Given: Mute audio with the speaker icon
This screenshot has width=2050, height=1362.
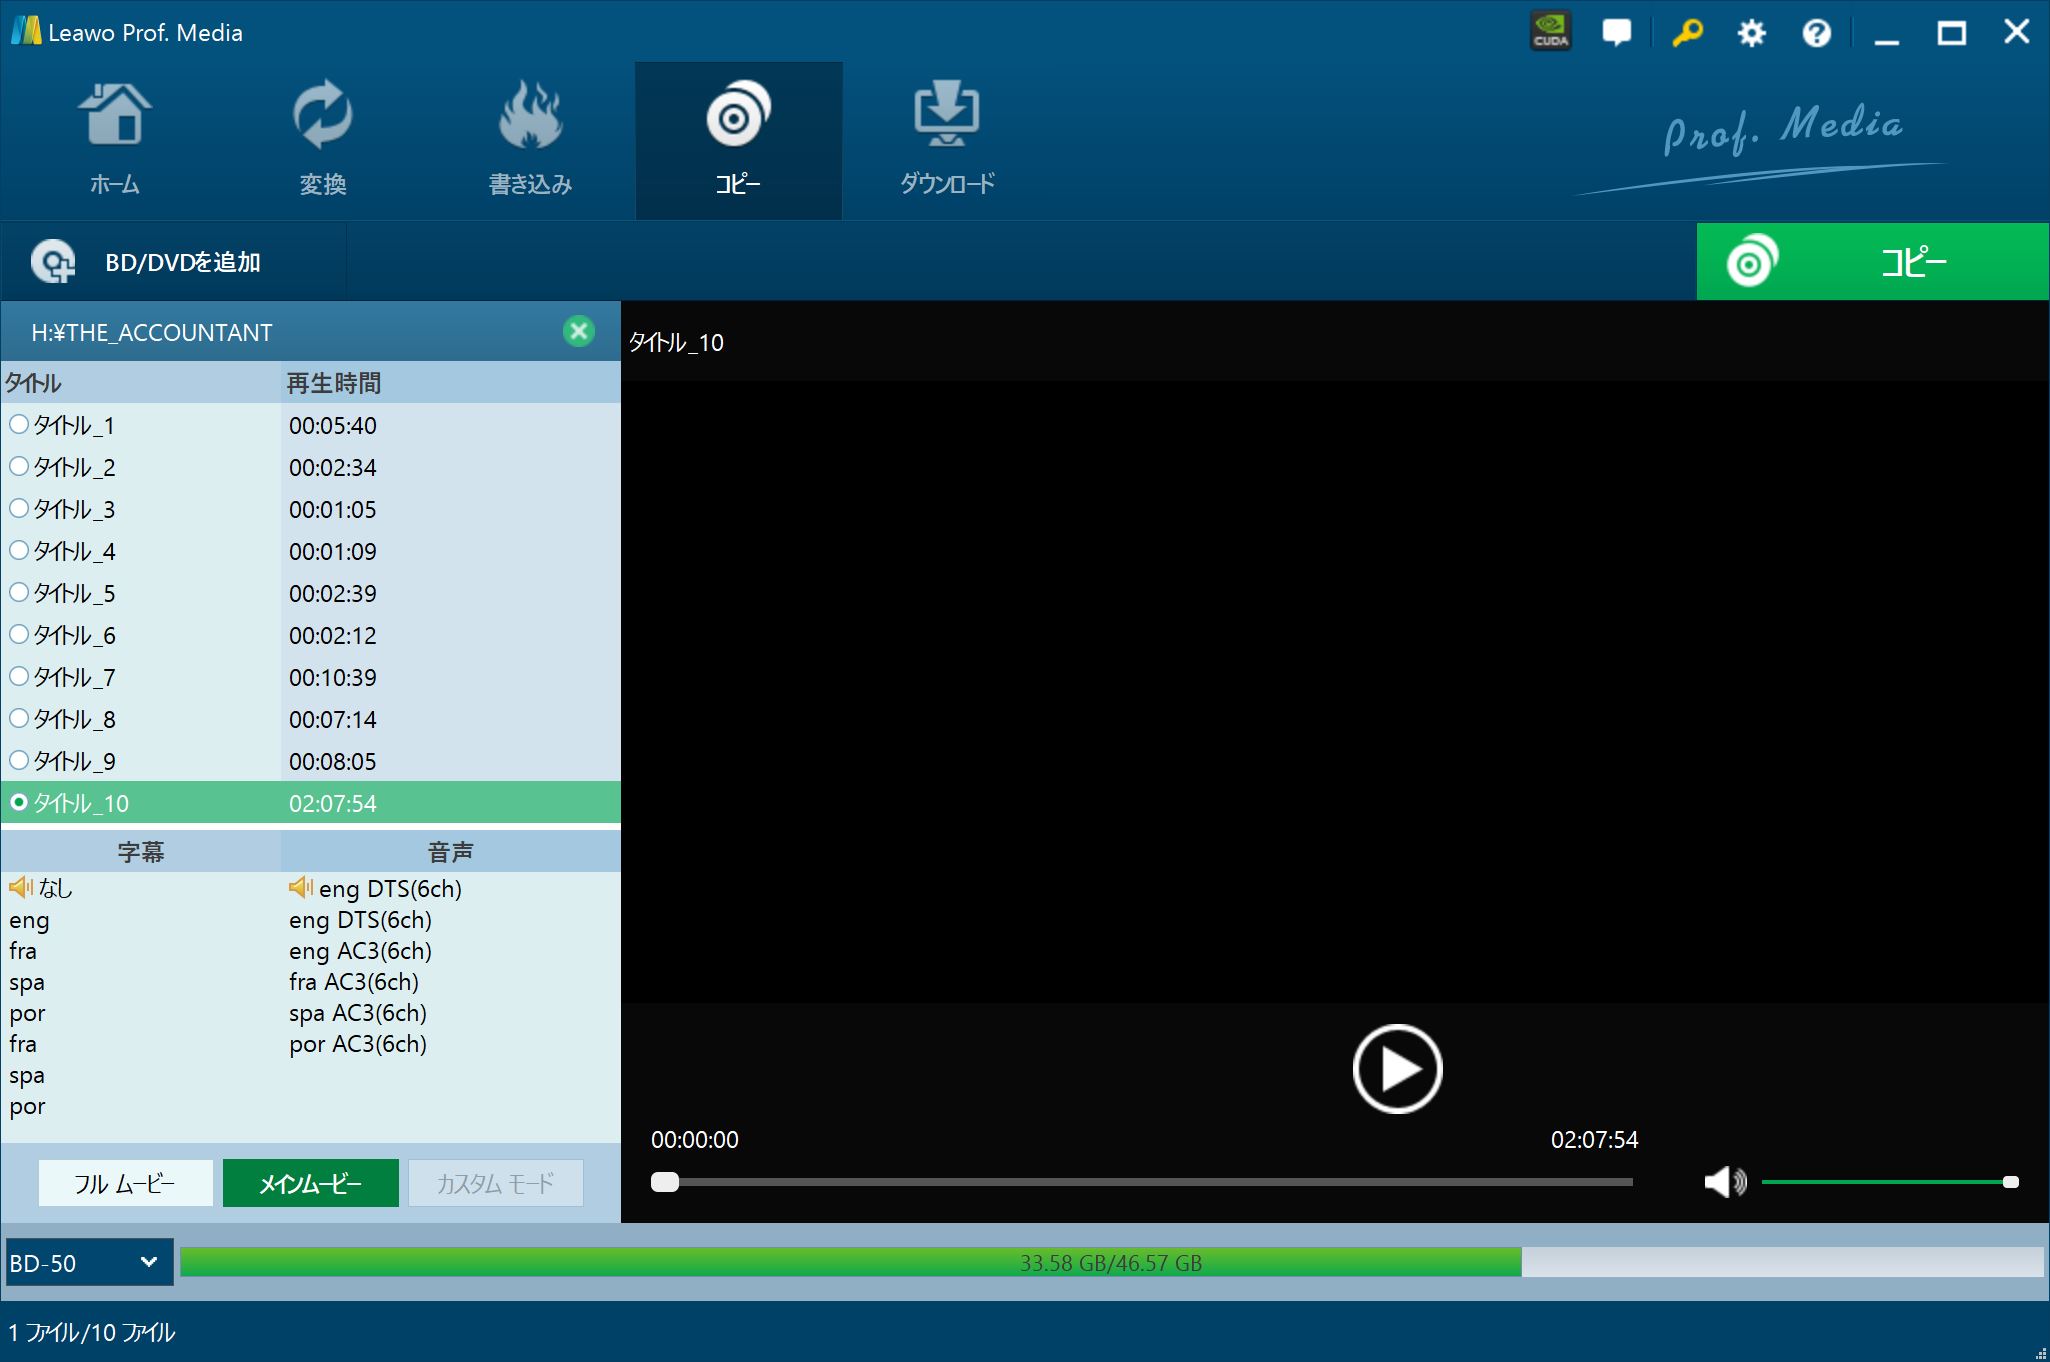Looking at the screenshot, I should [x=1723, y=1182].
